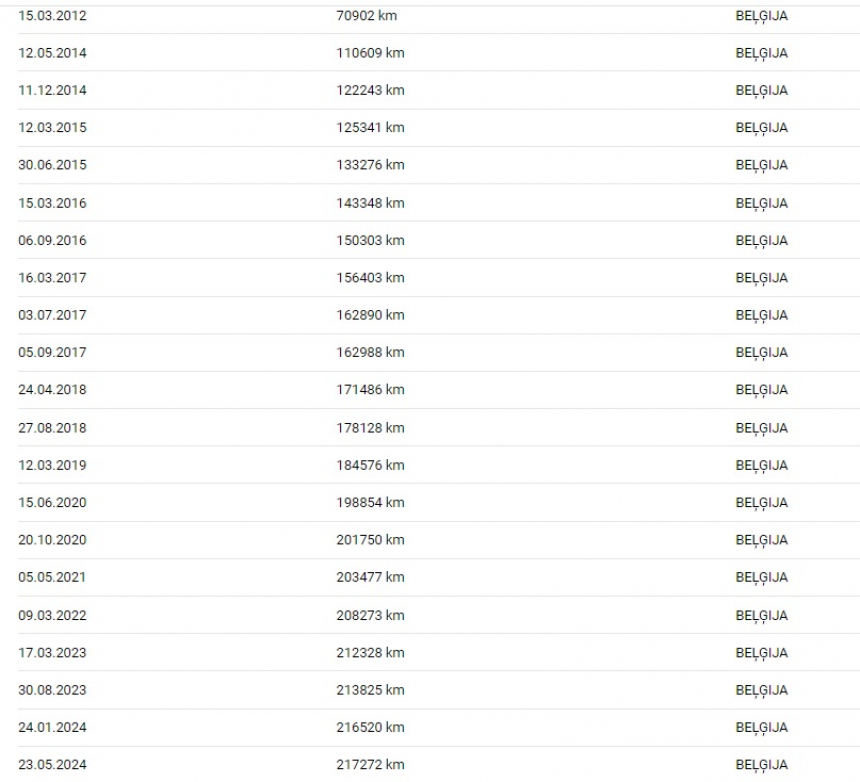
Task: Click BEĻĢIJA in the 30.06.2015 row
Action: pos(761,165)
